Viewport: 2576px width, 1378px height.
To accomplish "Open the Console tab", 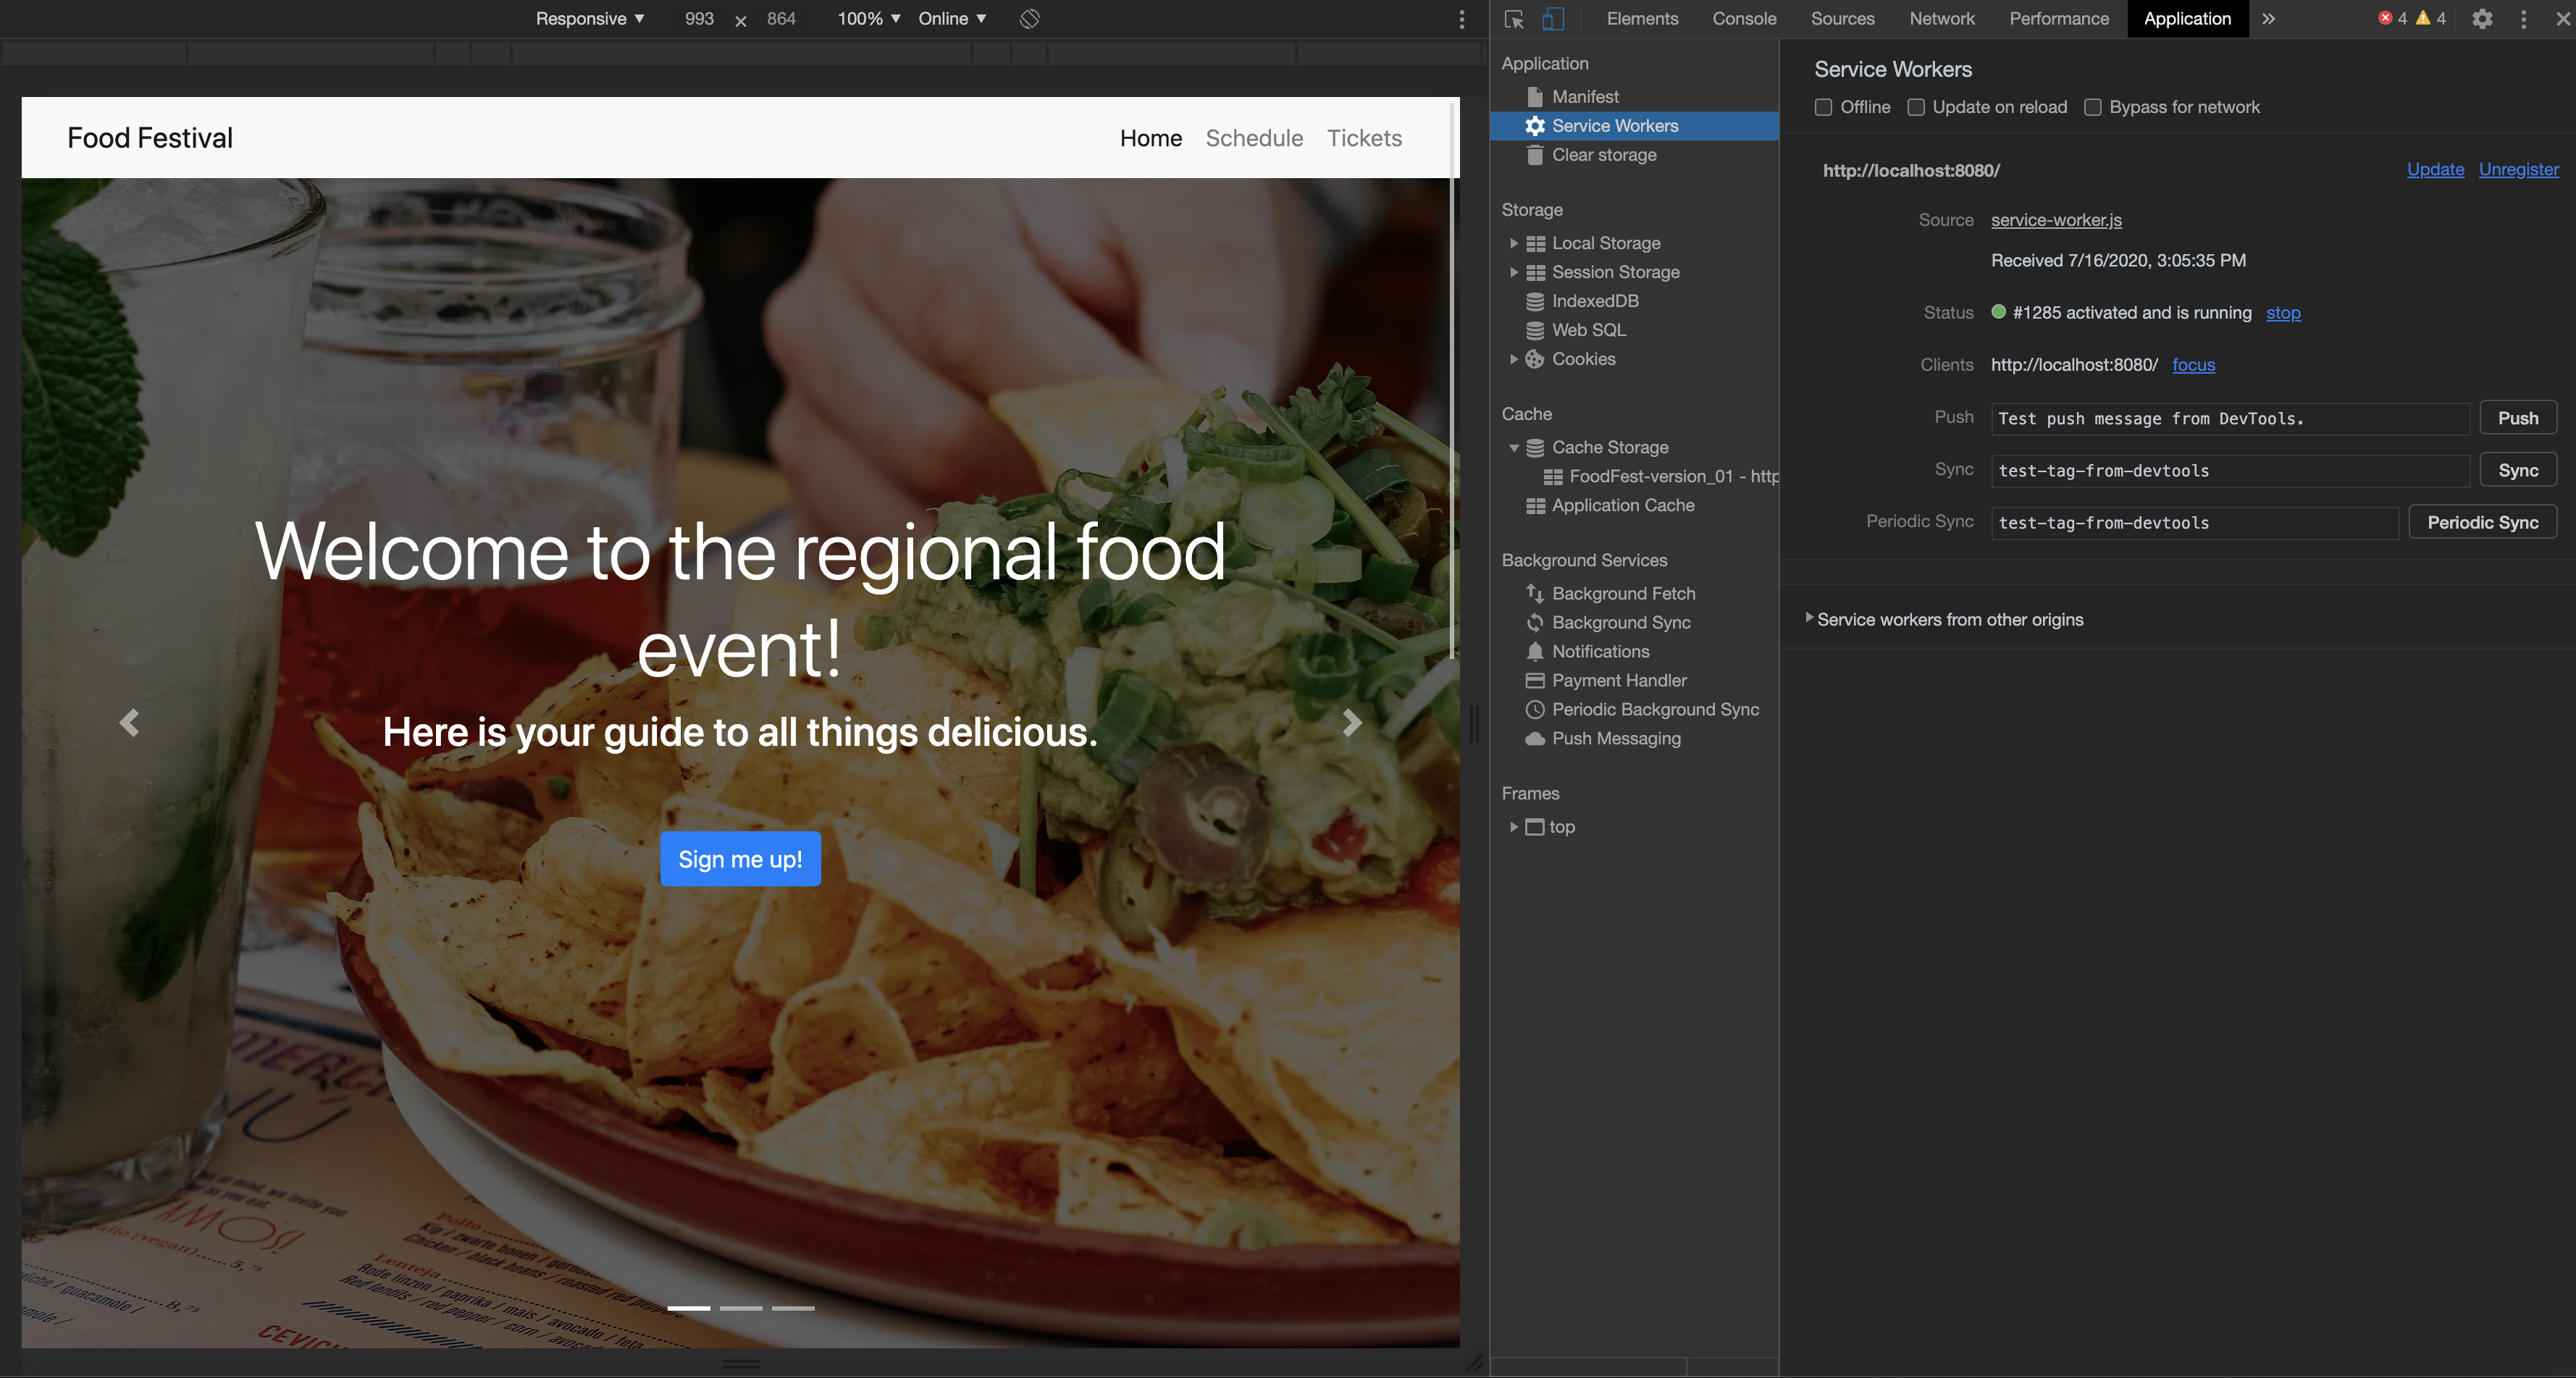I will tap(1744, 19).
